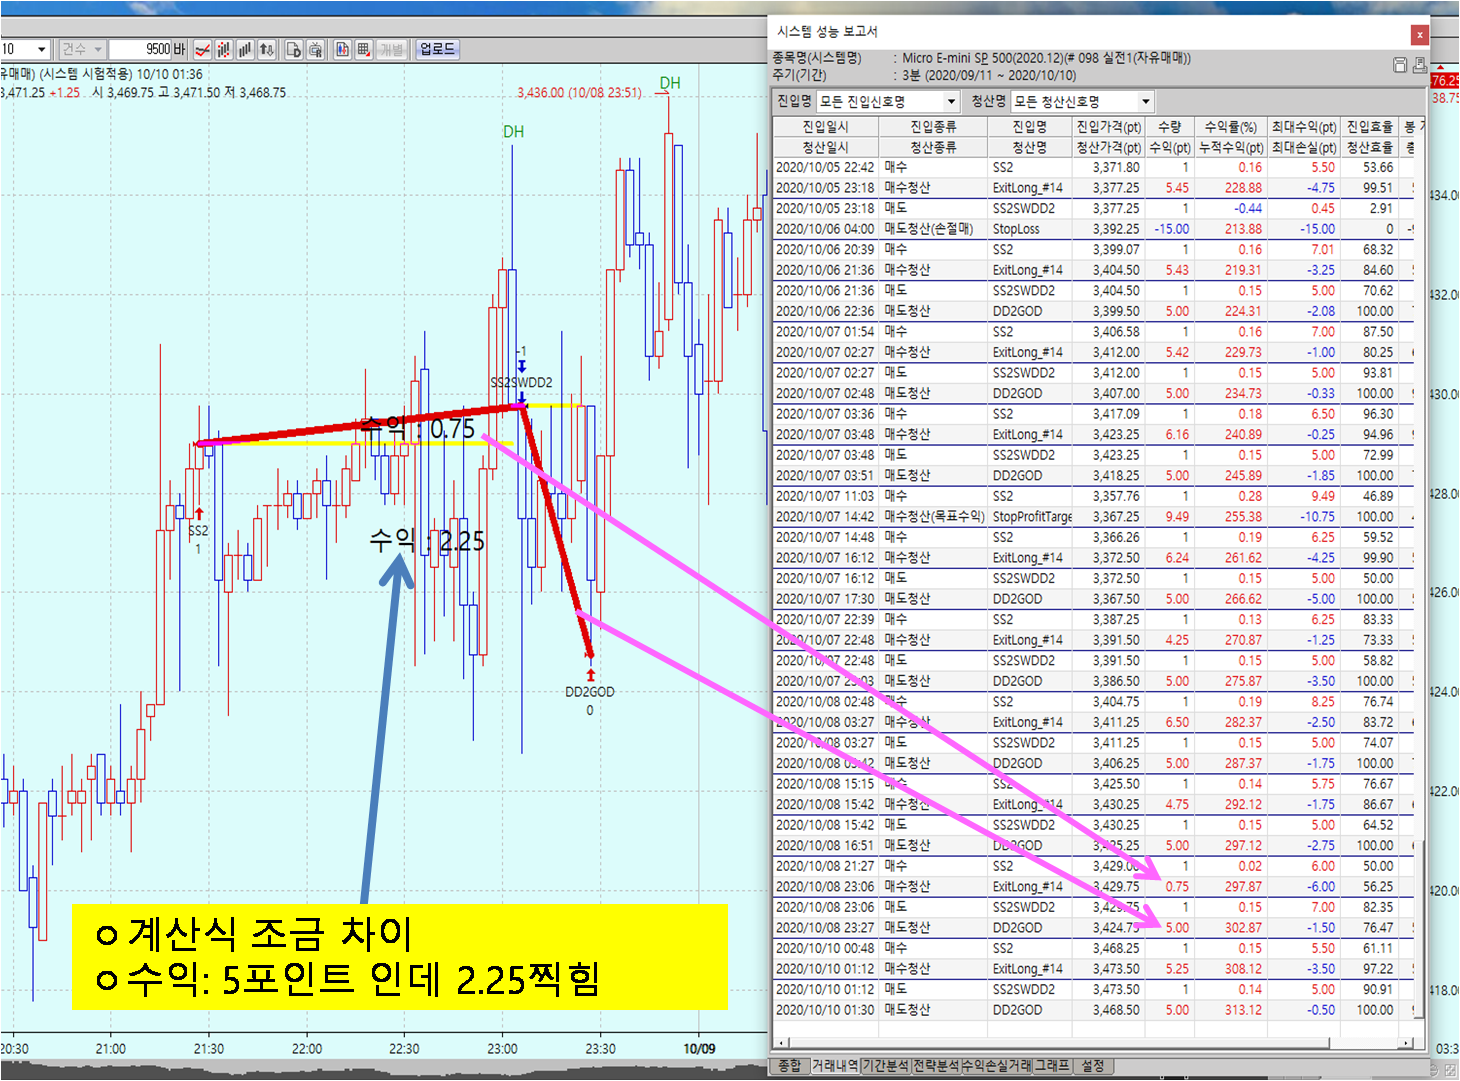Expand the dropdown showing value 10

41,49
